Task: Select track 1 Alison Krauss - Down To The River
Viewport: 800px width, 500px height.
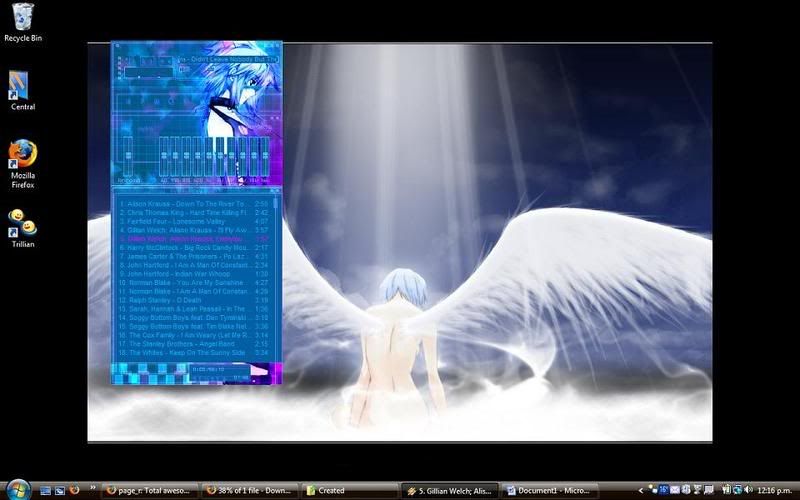Action: point(194,204)
